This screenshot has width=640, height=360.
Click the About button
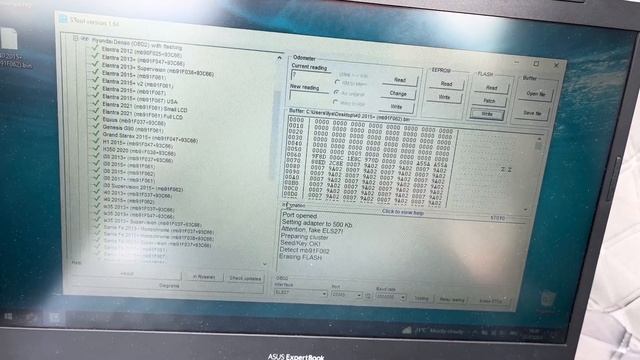[127, 273]
